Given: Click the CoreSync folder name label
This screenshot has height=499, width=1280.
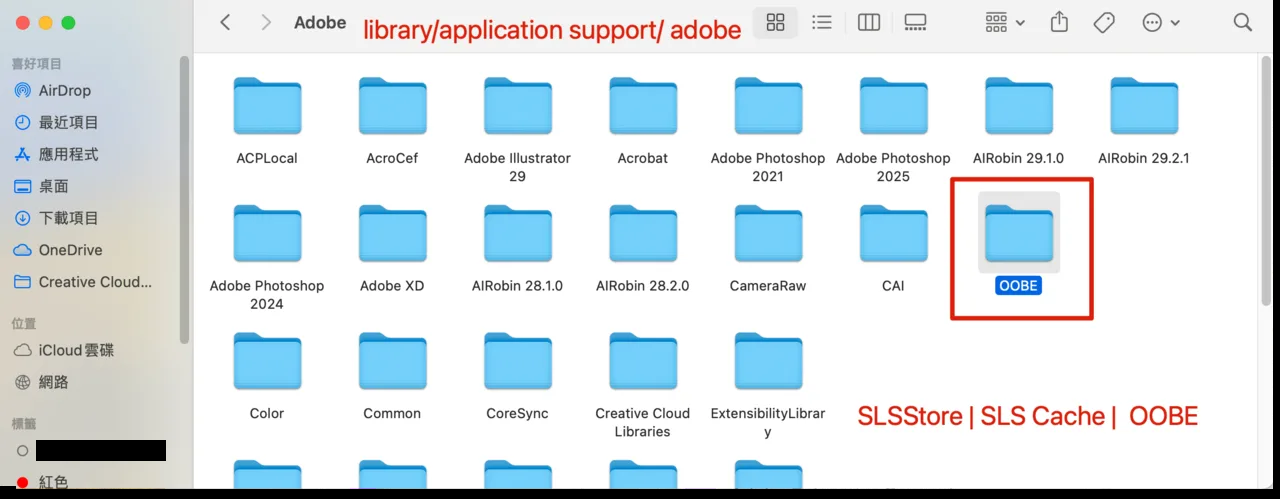Looking at the screenshot, I should coord(518,413).
